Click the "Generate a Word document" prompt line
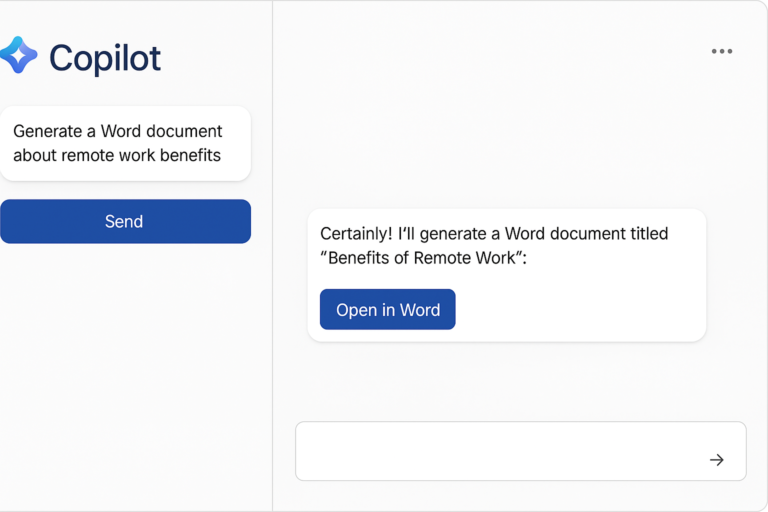The image size is (768, 512). tap(118, 131)
